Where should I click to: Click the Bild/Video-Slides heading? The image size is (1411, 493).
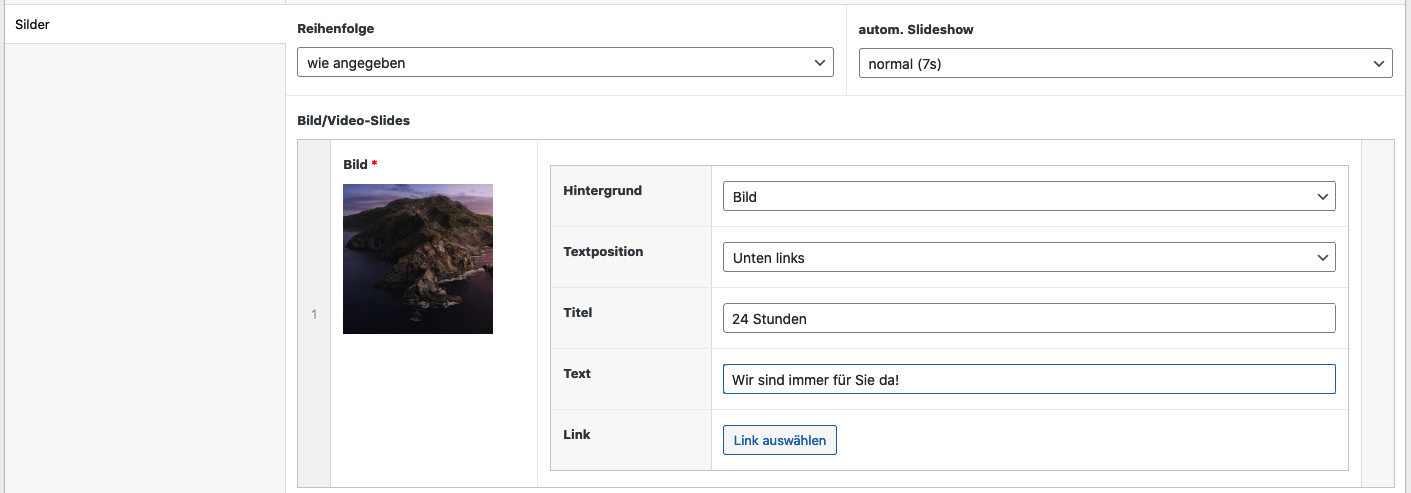pyautogui.click(x=354, y=120)
